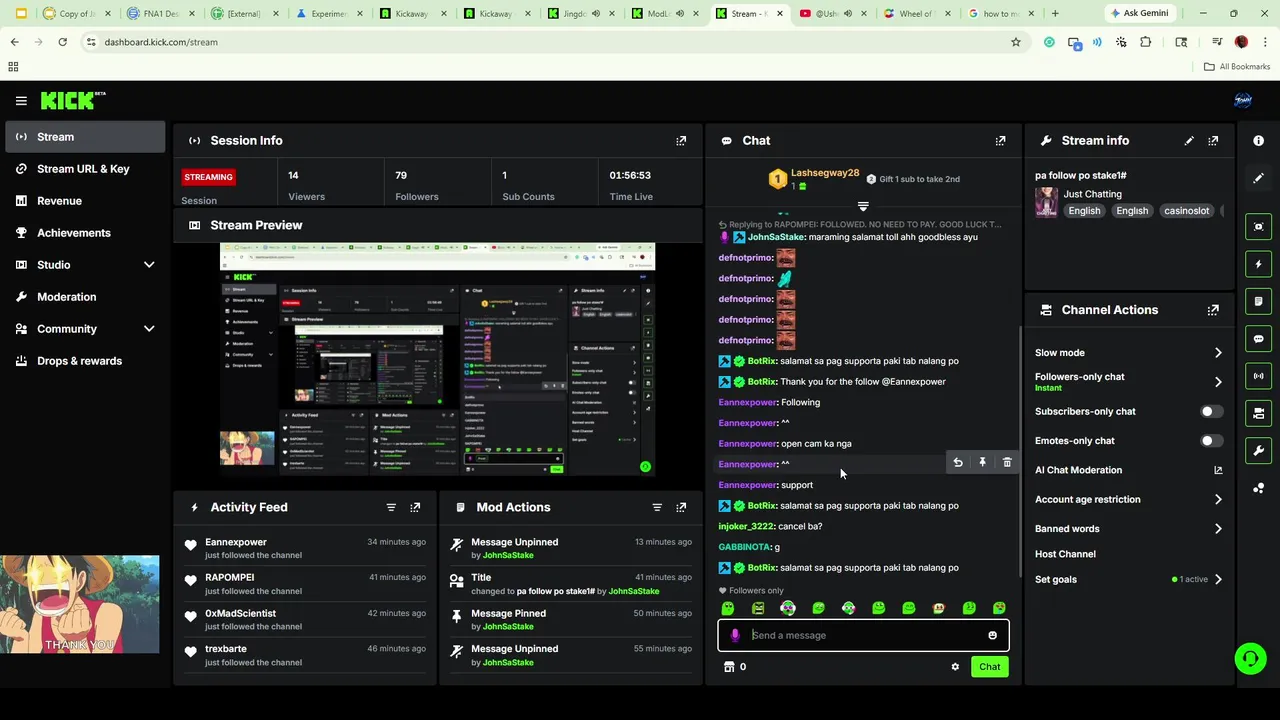Click the Stream Preview video thumbnail

pos(437,359)
